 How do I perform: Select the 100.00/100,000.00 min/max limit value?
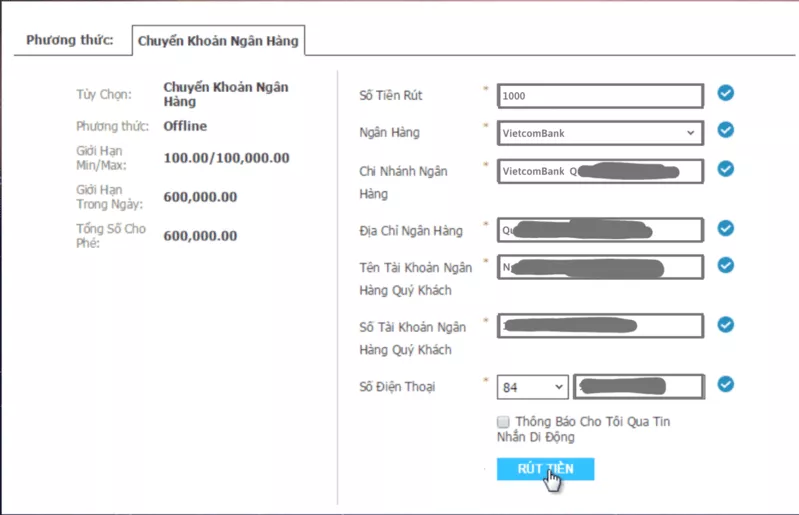point(226,158)
